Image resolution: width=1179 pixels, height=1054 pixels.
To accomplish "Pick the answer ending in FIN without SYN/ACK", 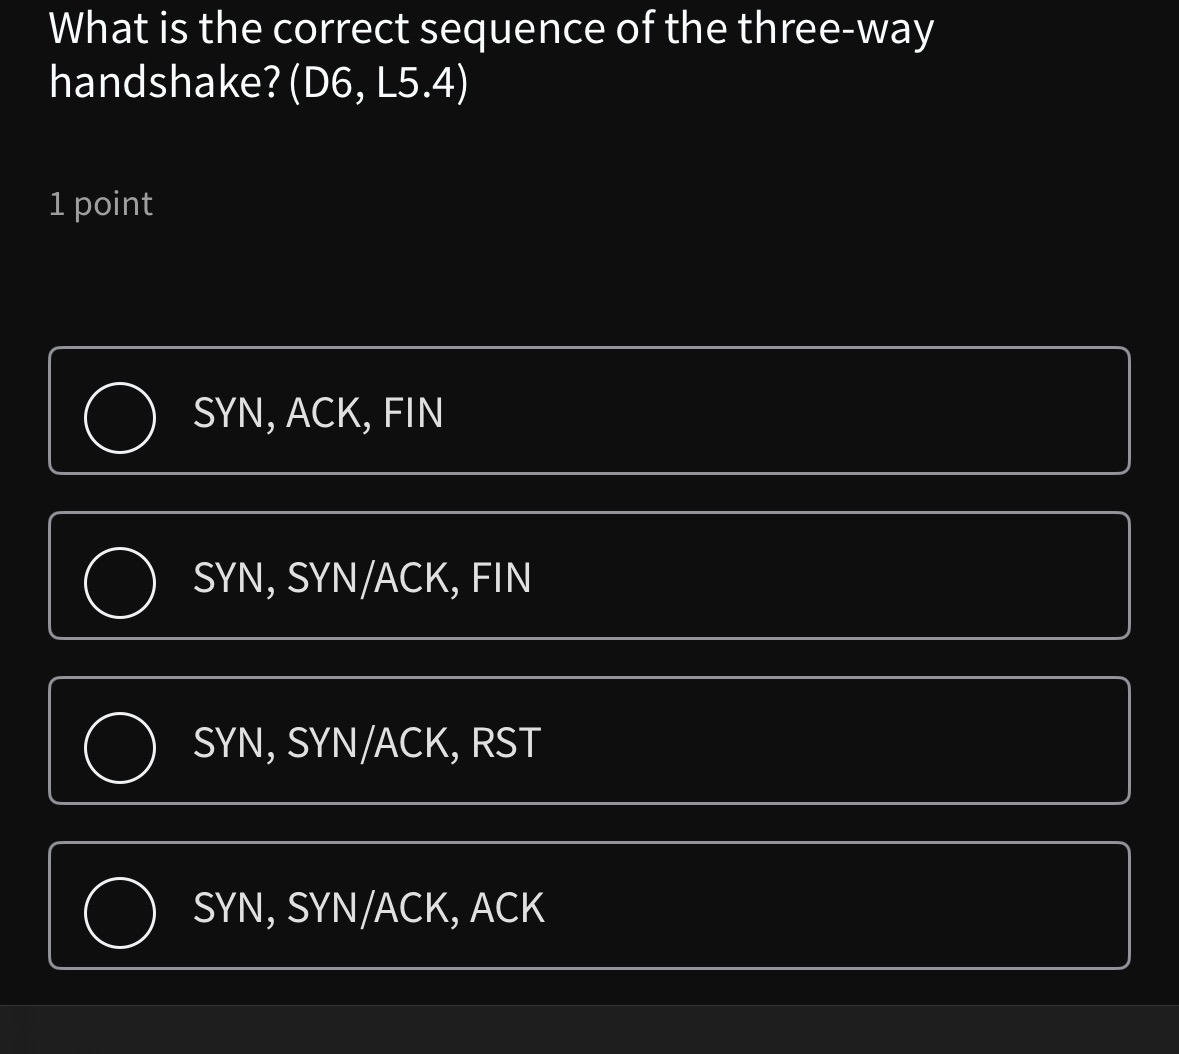I will [x=590, y=410].
